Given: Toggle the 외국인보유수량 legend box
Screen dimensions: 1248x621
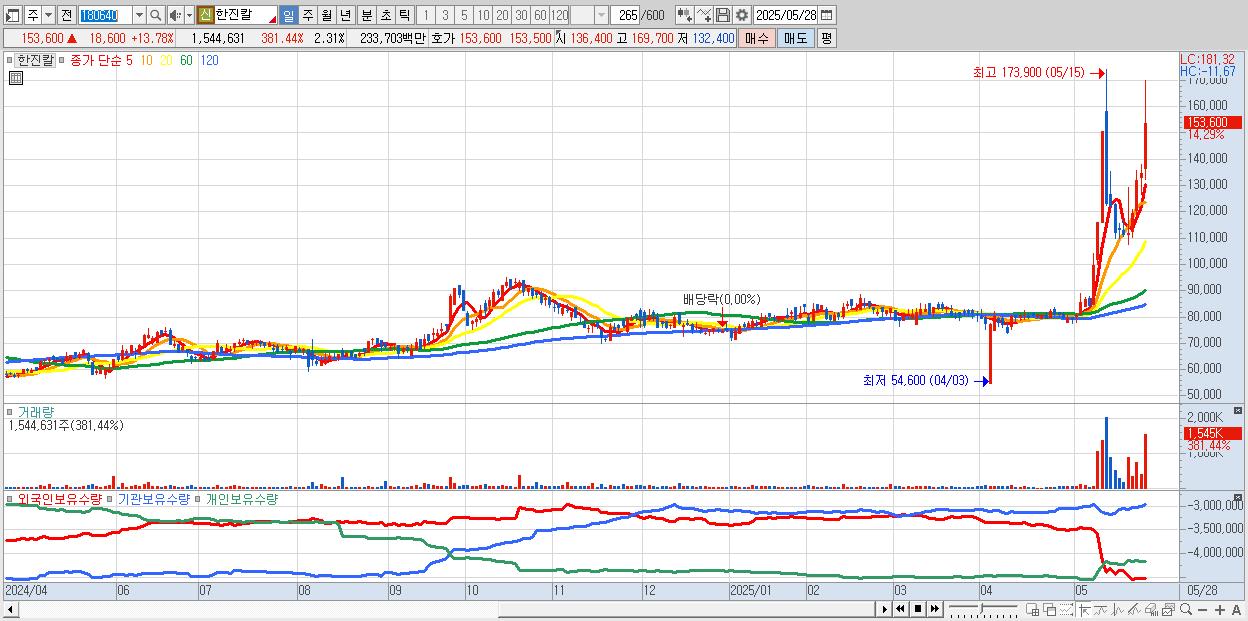Looking at the screenshot, I should (x=9, y=498).
